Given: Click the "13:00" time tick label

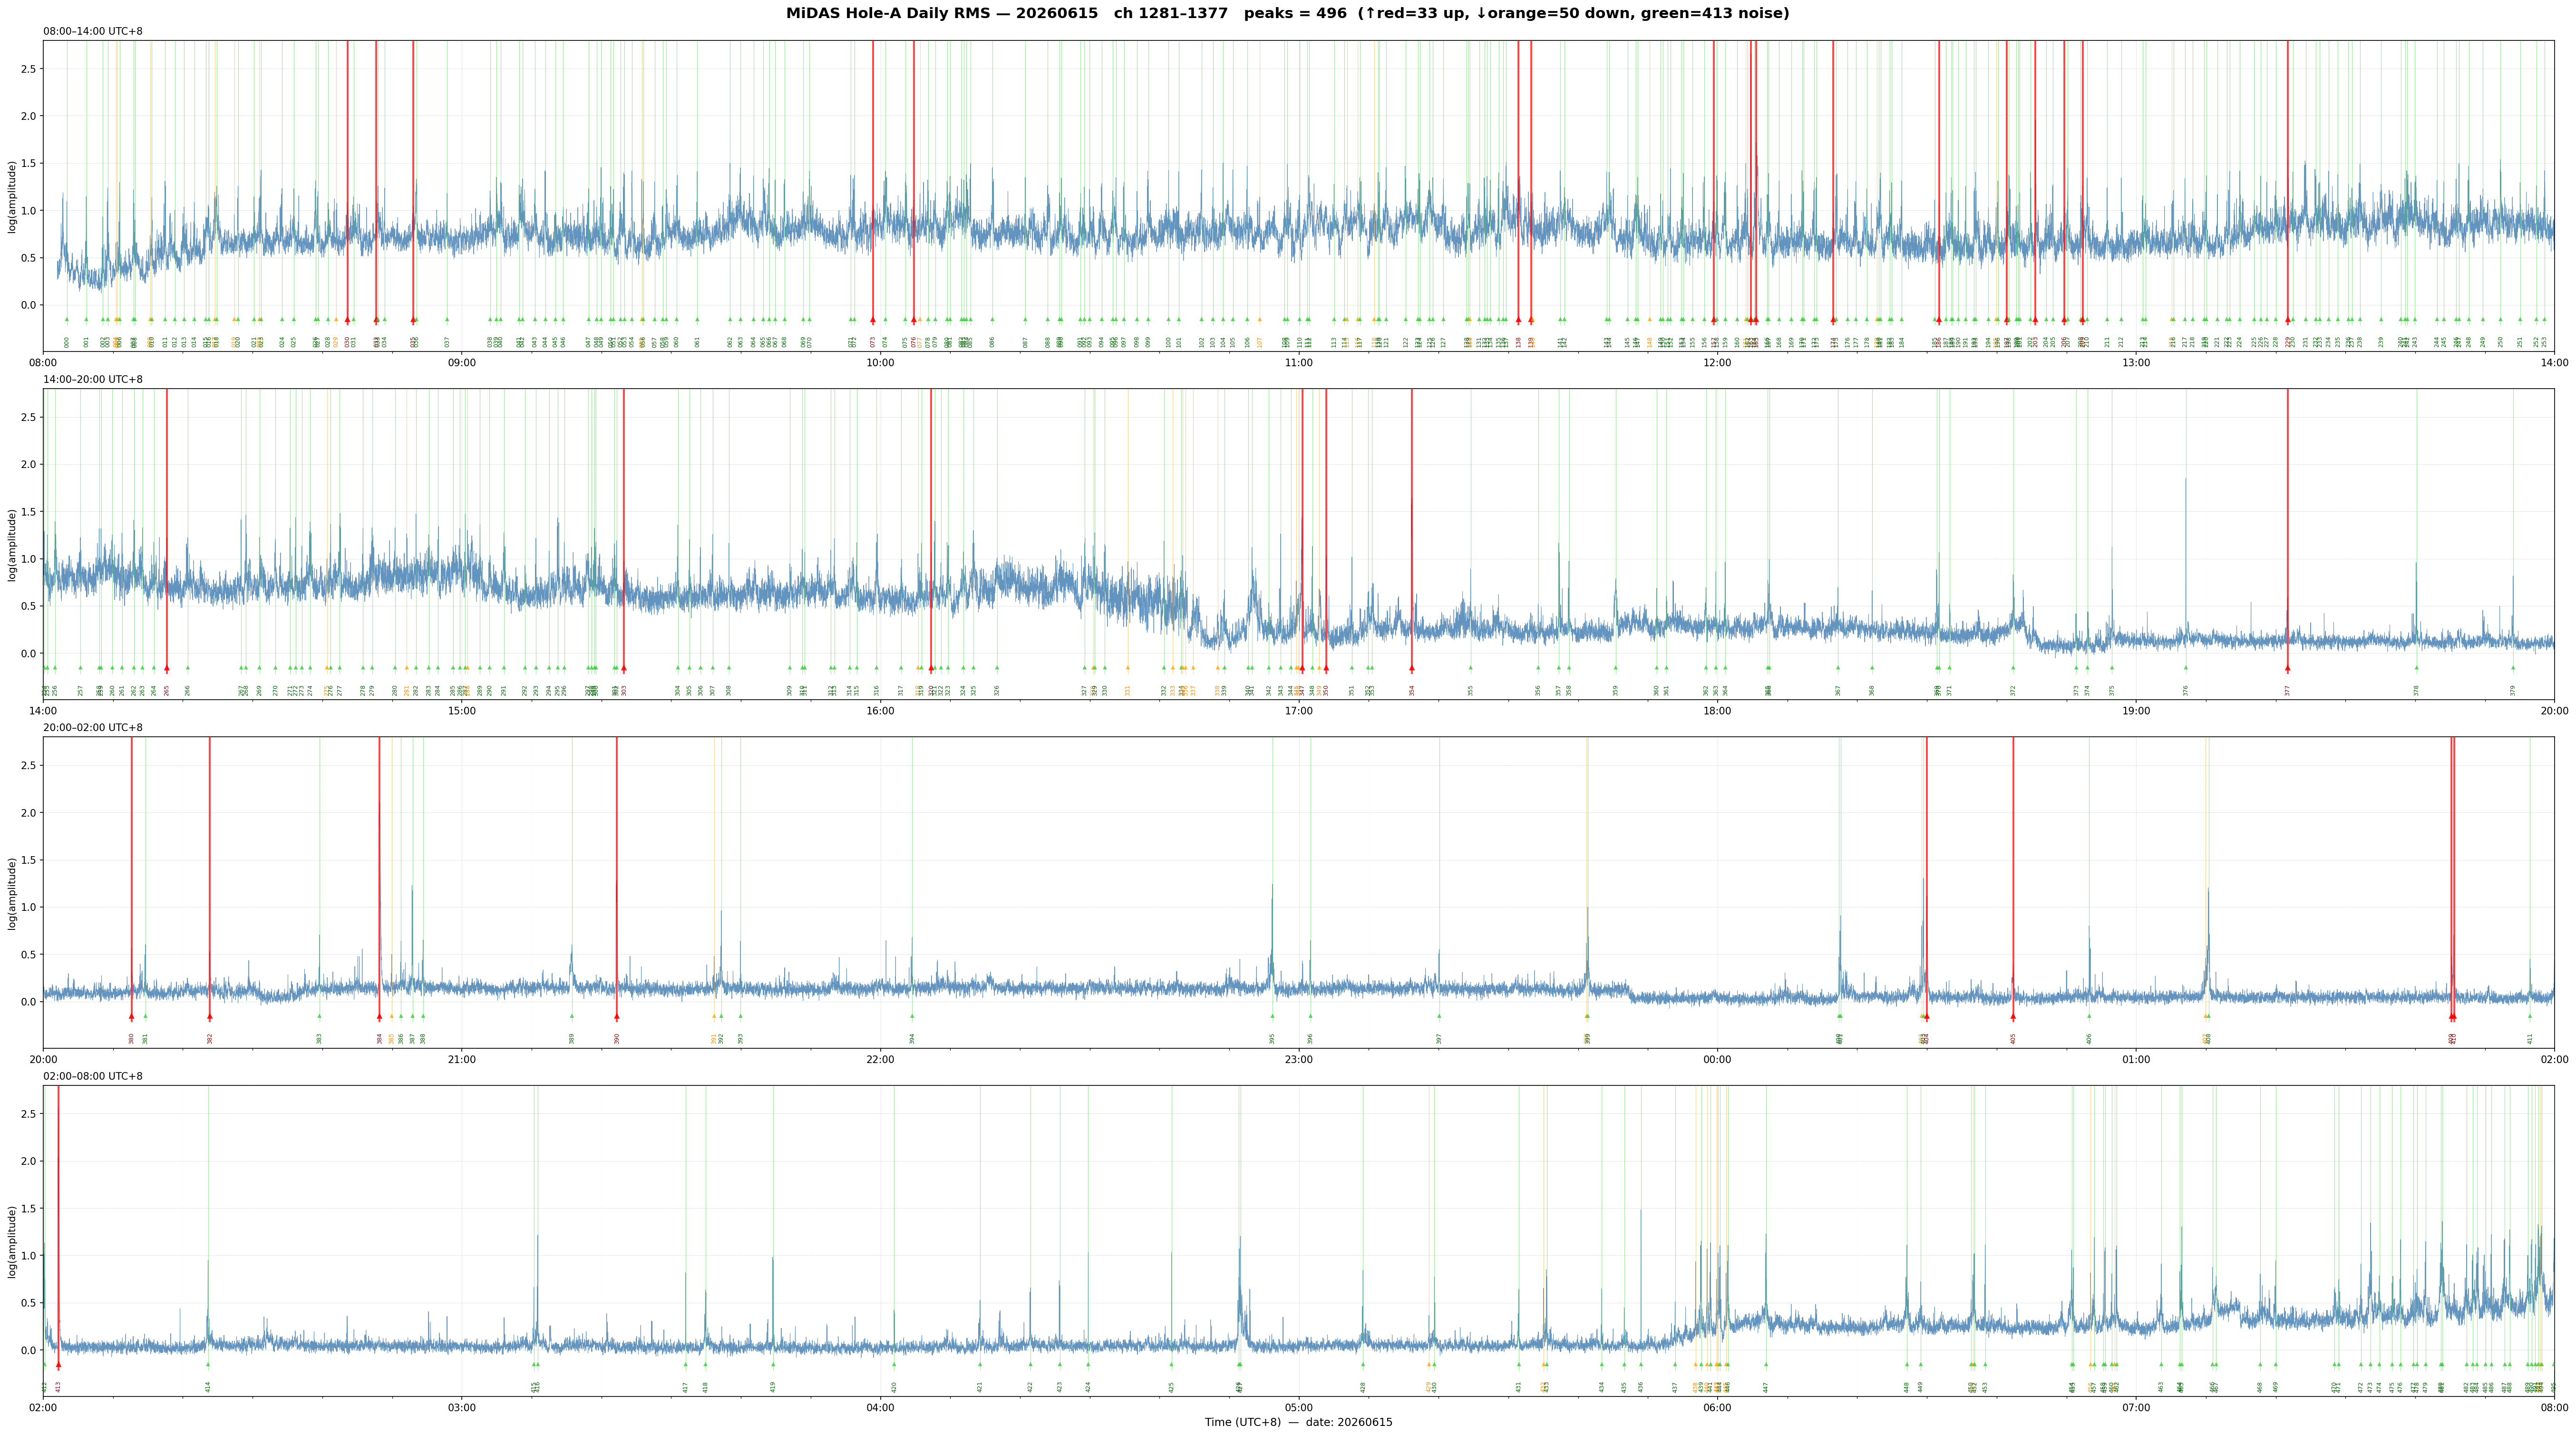Looking at the screenshot, I should coord(2135,362).
